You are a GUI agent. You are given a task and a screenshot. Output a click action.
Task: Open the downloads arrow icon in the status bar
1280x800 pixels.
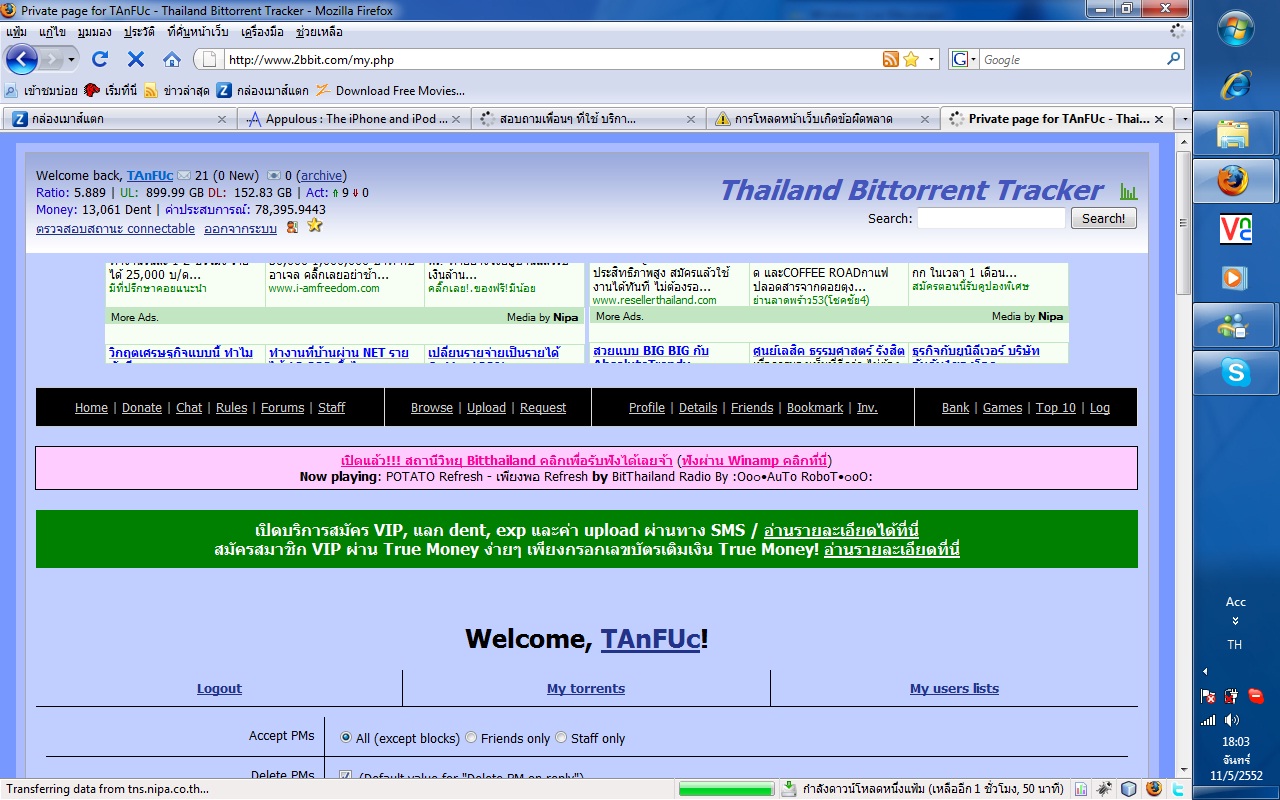pyautogui.click(x=788, y=789)
